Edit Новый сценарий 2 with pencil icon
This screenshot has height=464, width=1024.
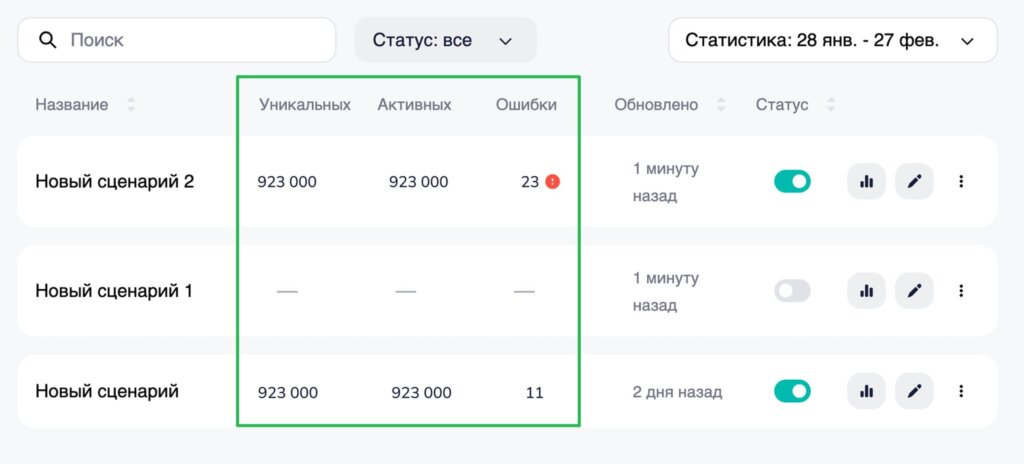click(914, 182)
